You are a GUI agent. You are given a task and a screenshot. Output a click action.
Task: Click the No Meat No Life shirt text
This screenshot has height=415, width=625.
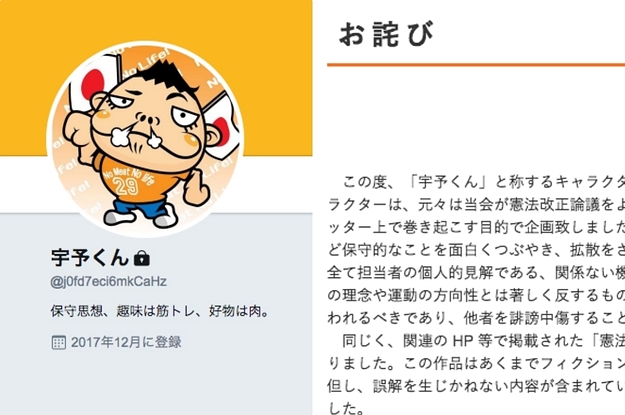tap(128, 175)
